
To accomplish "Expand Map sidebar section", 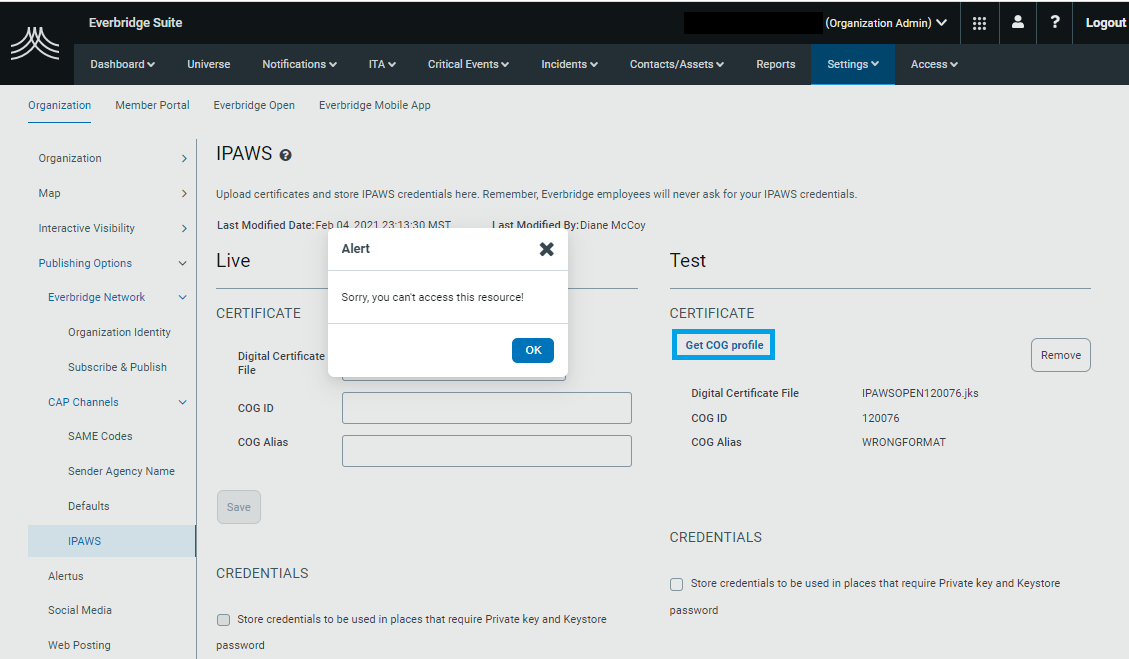I will point(184,193).
